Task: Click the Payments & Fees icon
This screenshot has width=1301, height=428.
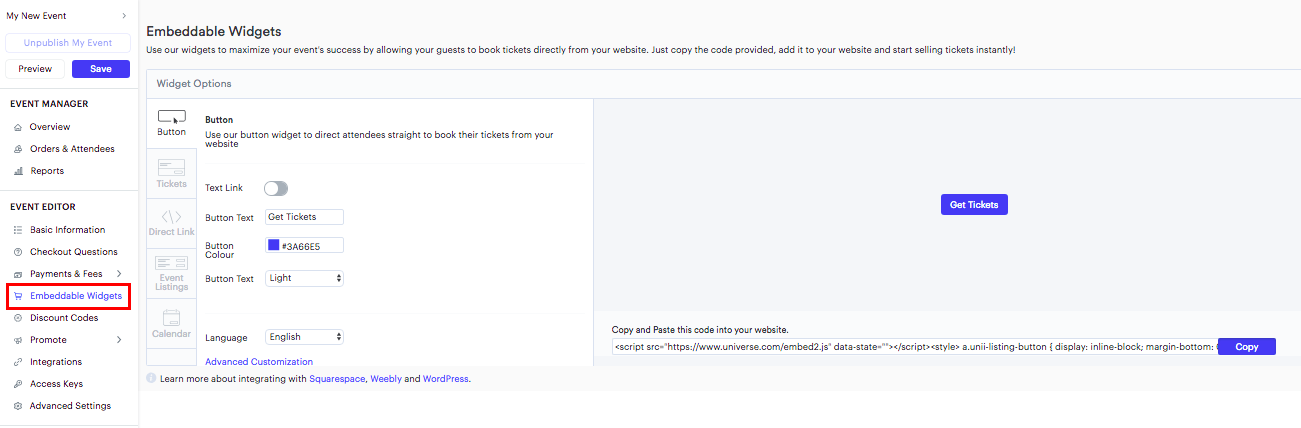Action: click(x=17, y=274)
